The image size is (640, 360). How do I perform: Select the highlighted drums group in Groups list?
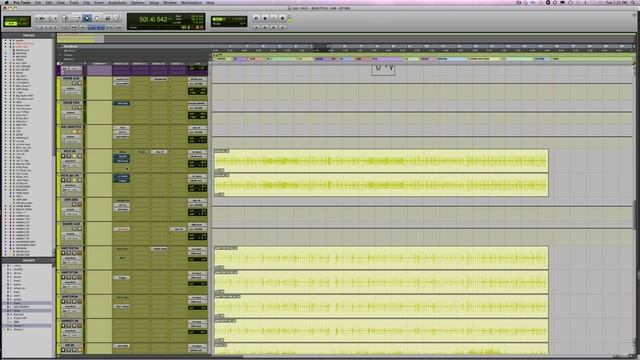point(28,303)
